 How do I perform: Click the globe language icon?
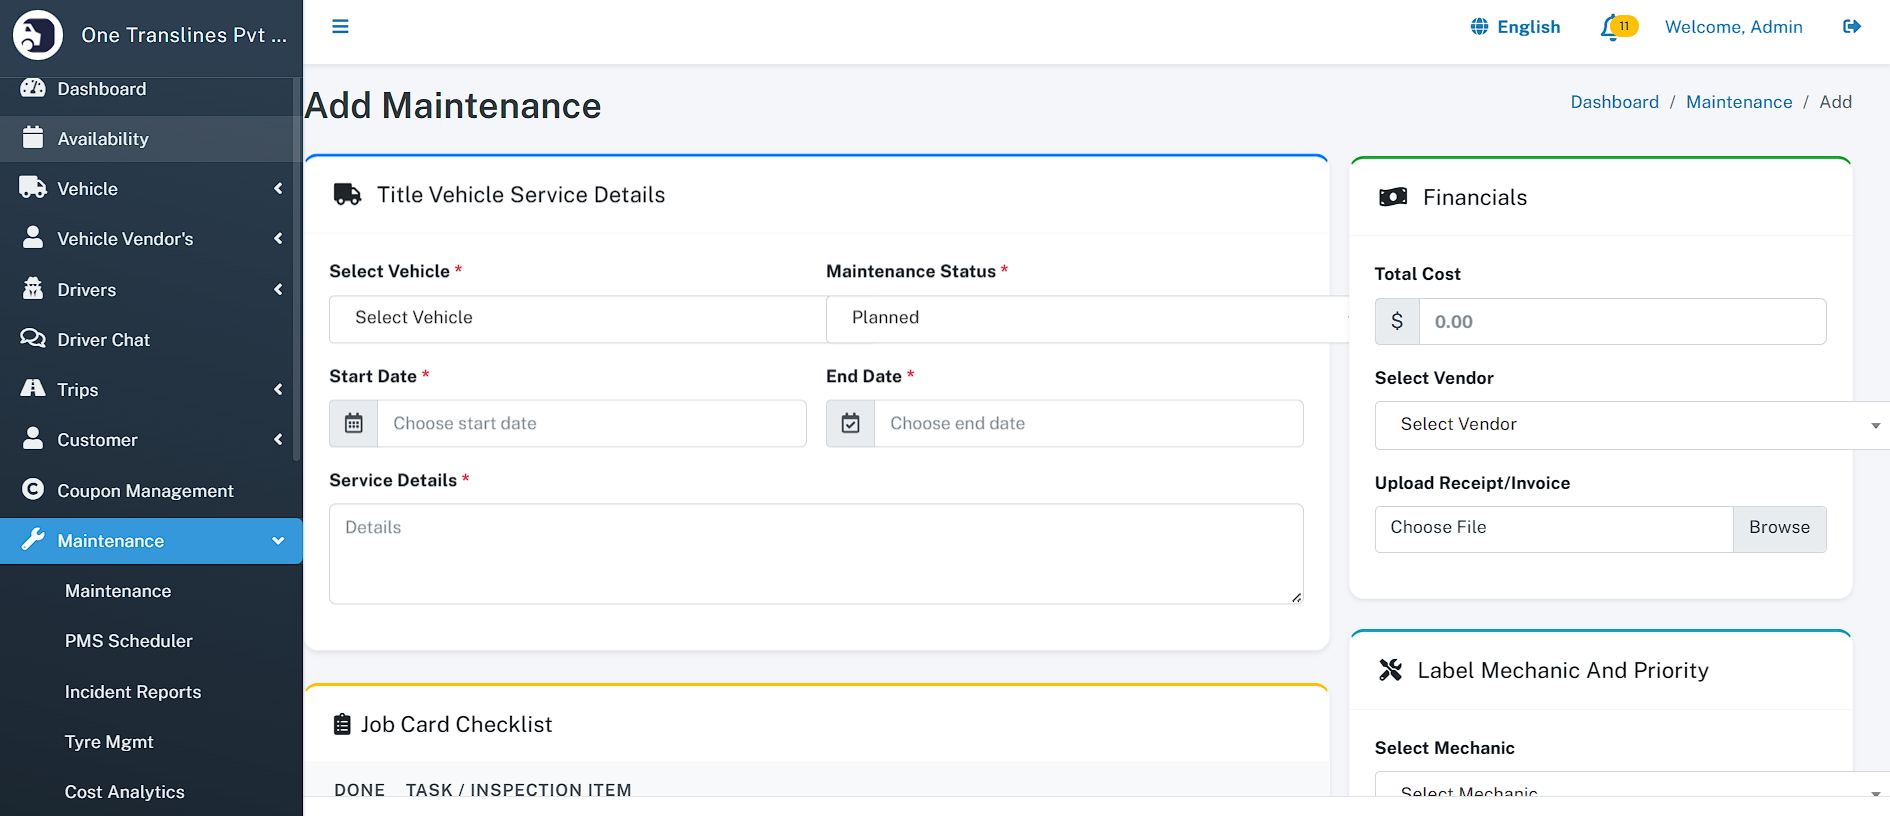click(1479, 27)
